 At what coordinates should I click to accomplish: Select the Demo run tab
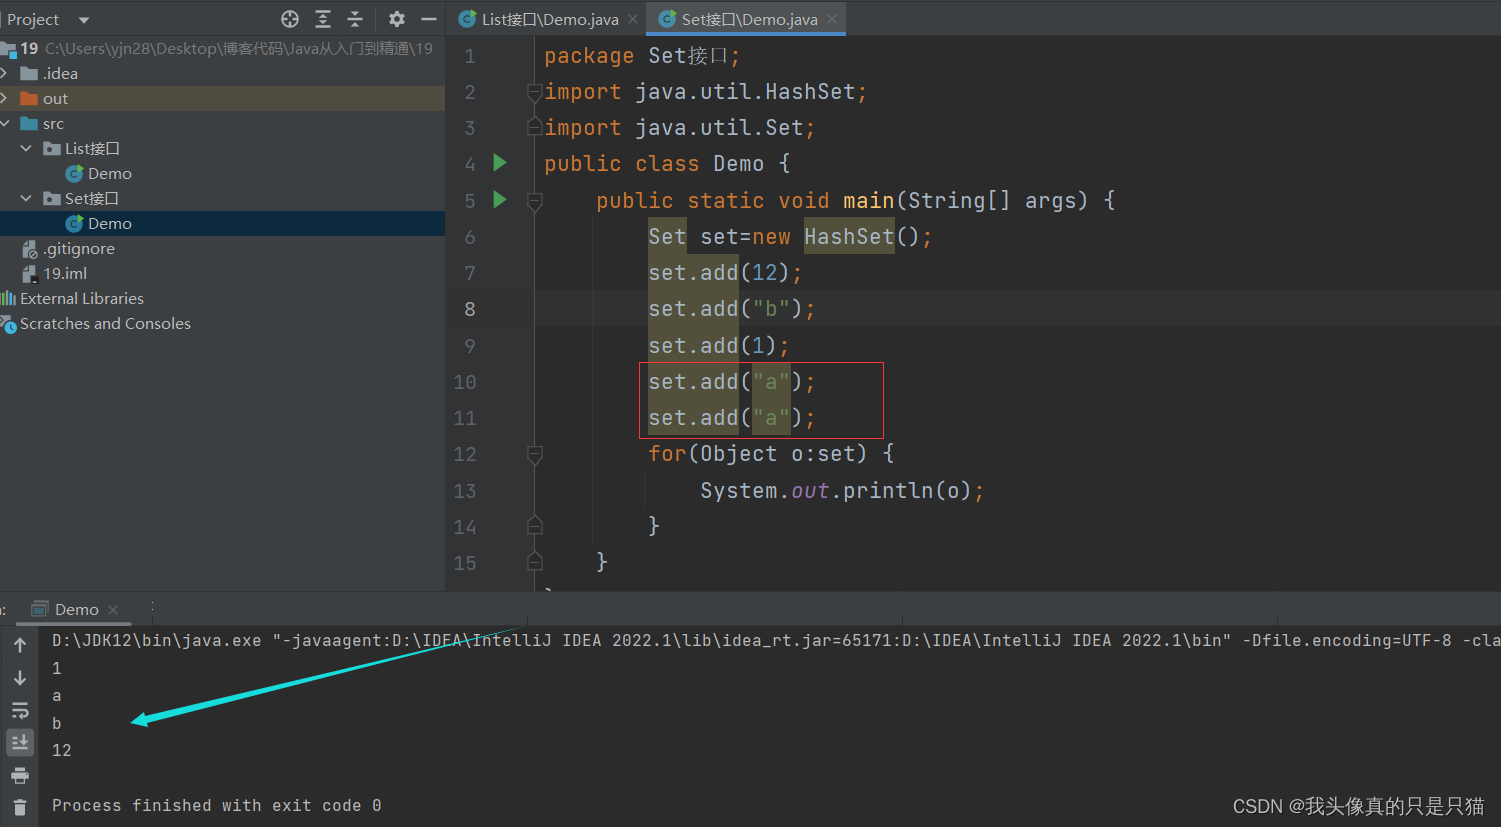[x=76, y=609]
